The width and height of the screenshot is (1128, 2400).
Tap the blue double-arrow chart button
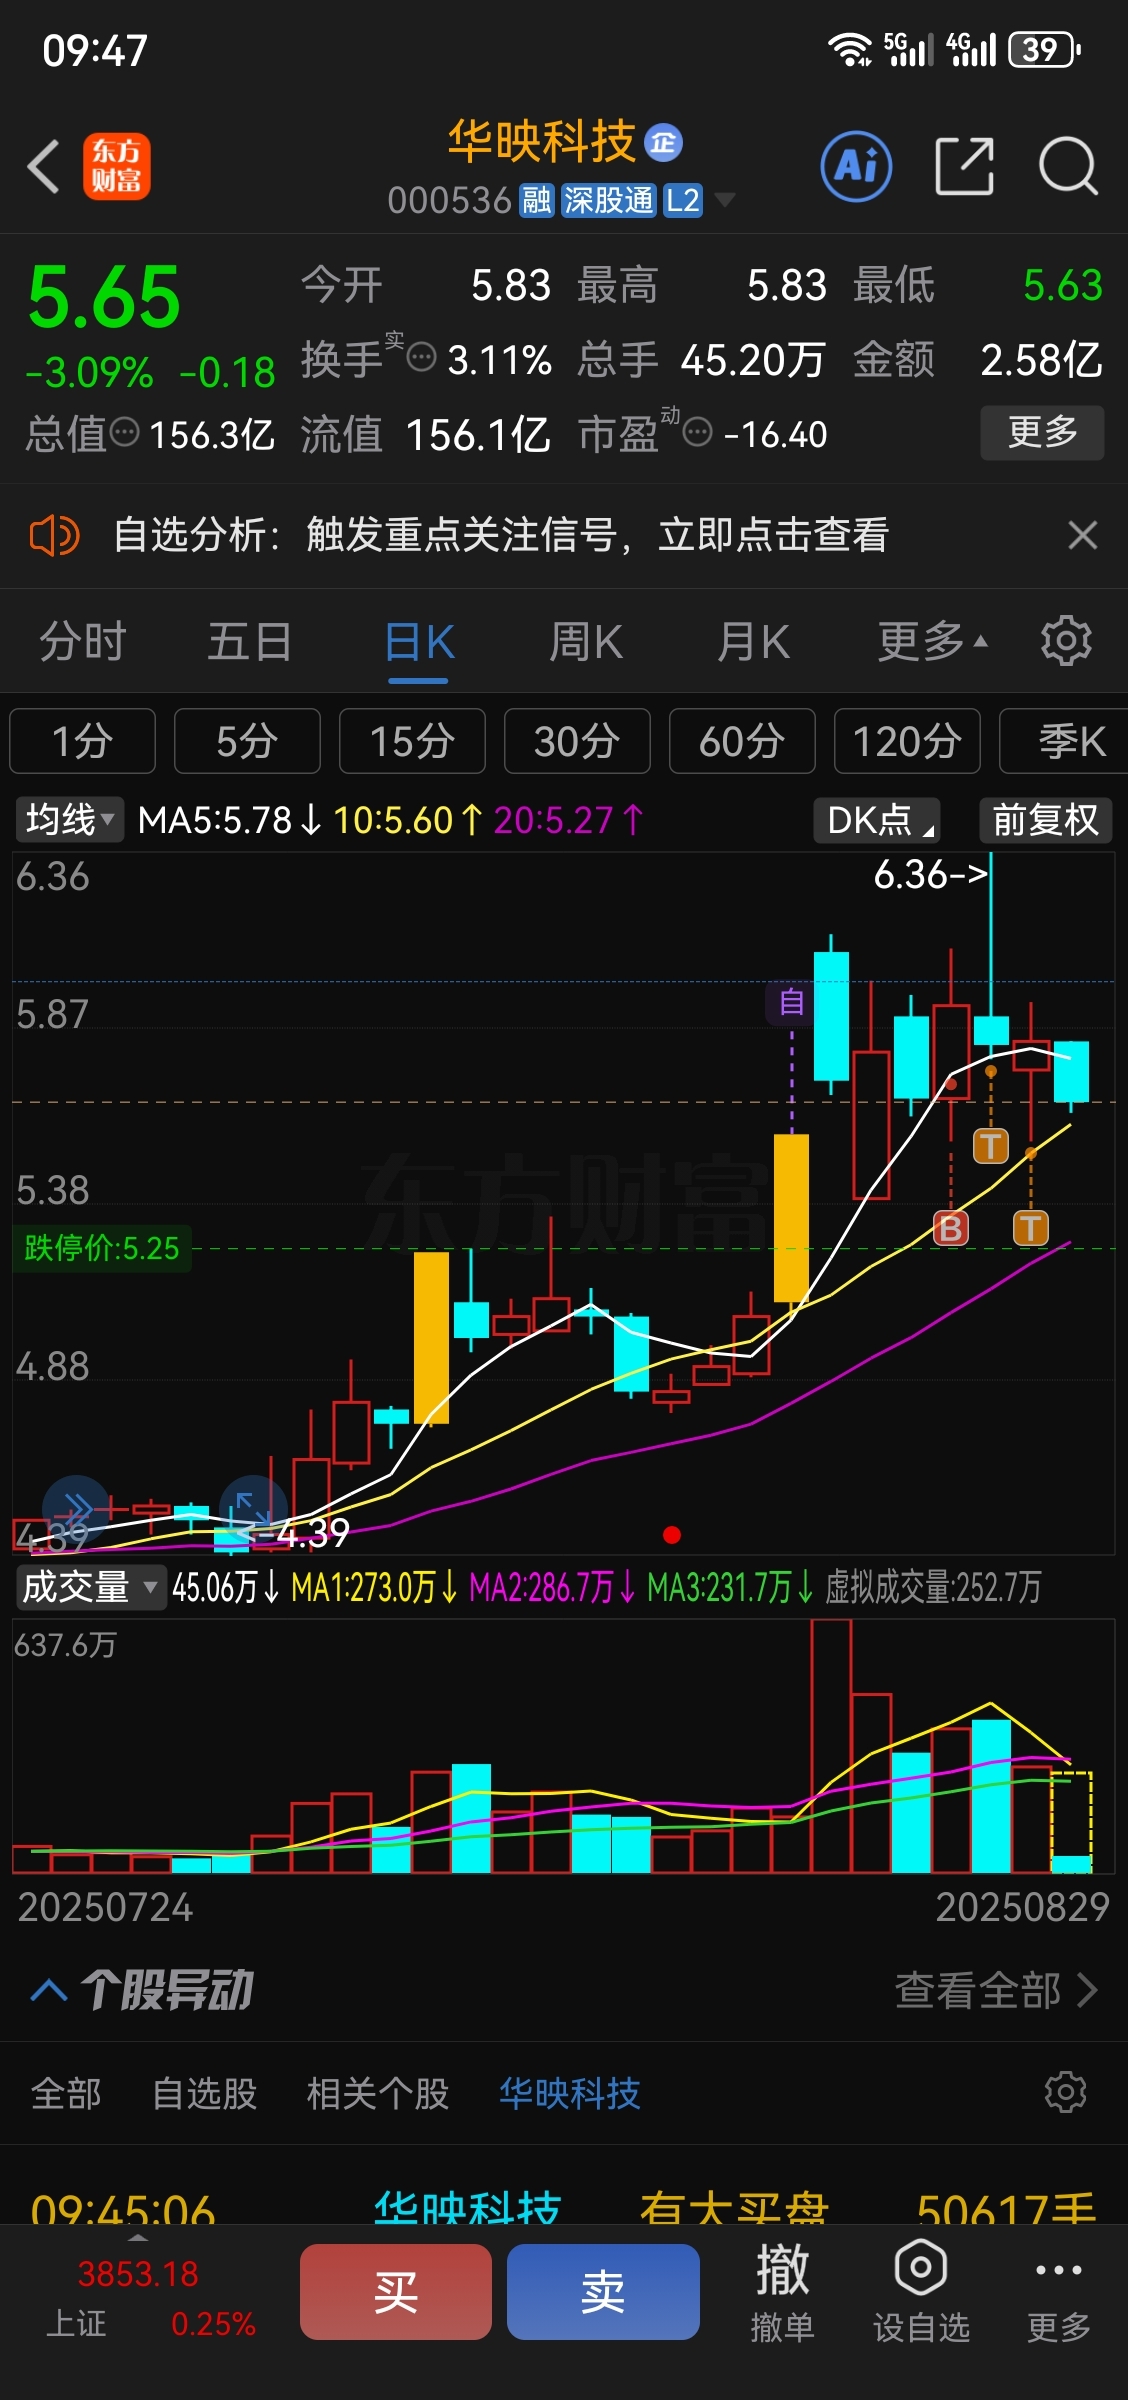(x=76, y=1507)
